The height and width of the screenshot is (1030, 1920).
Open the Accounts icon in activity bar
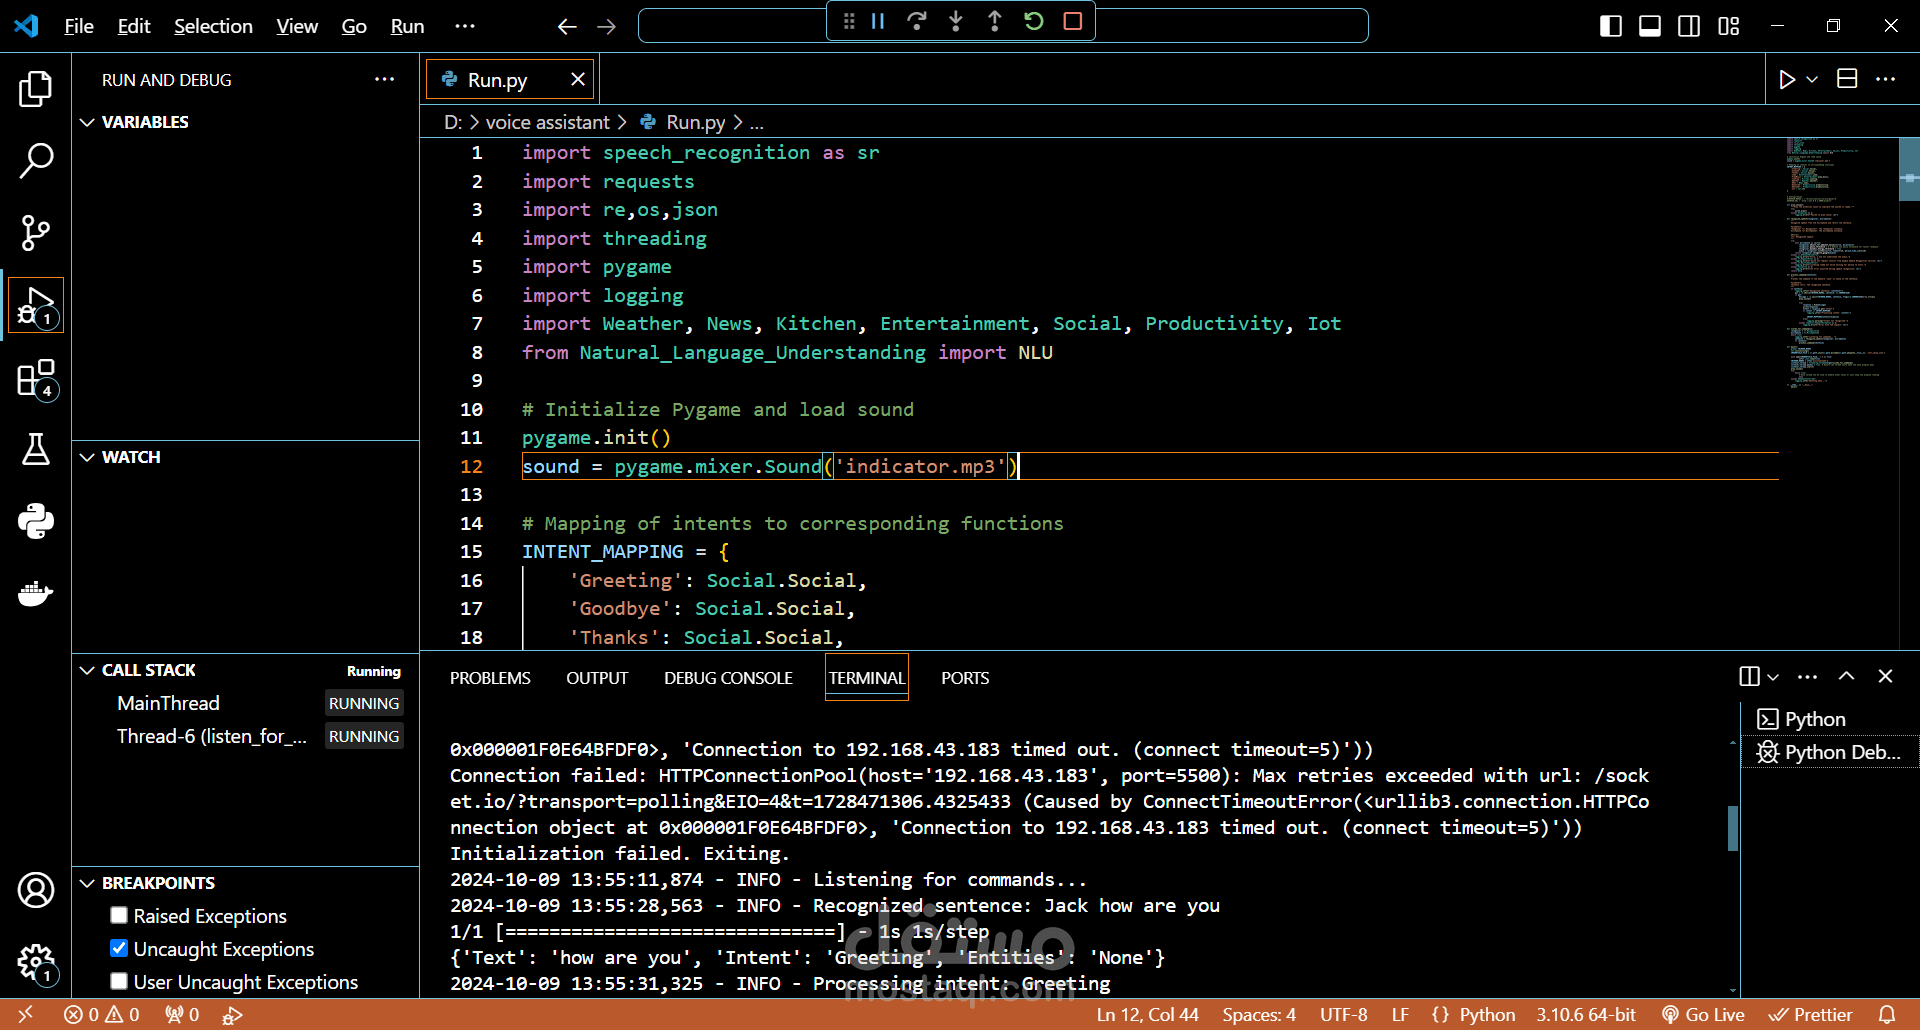[x=36, y=889]
